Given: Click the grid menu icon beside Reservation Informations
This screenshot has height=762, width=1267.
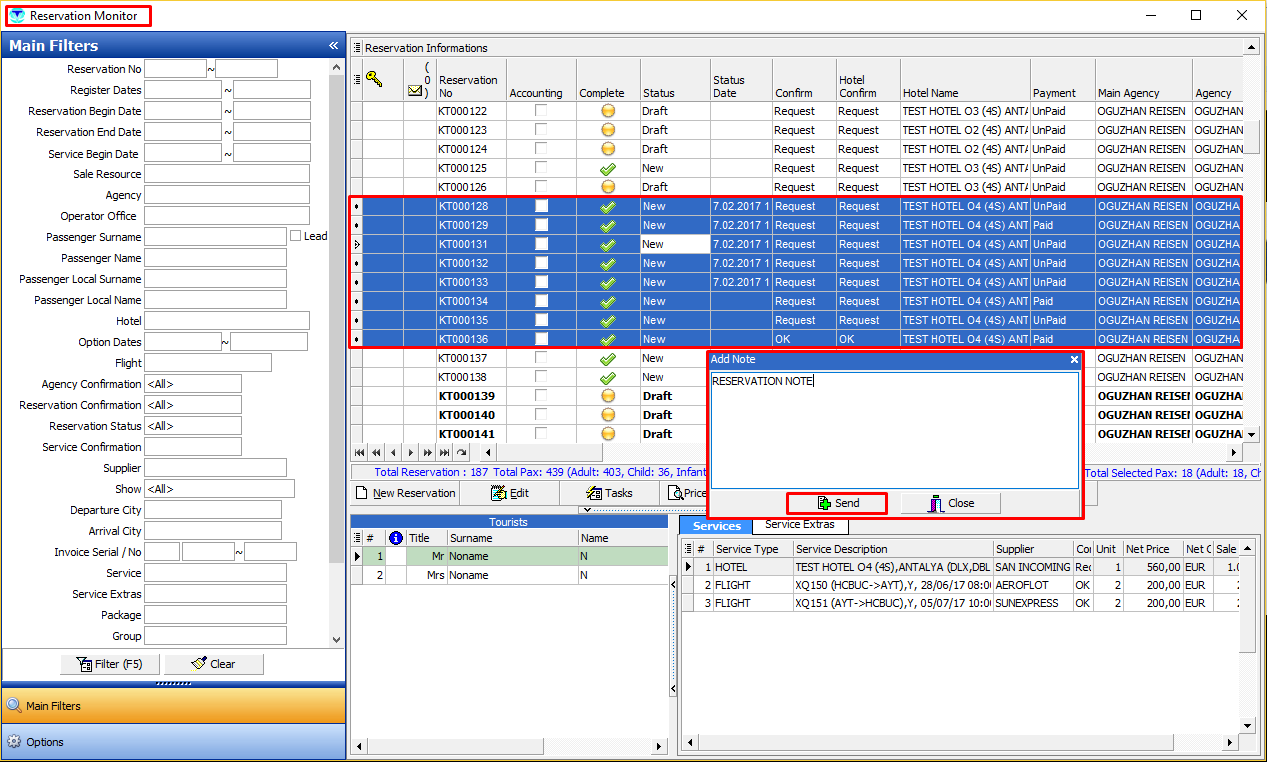Looking at the screenshot, I should (x=357, y=48).
